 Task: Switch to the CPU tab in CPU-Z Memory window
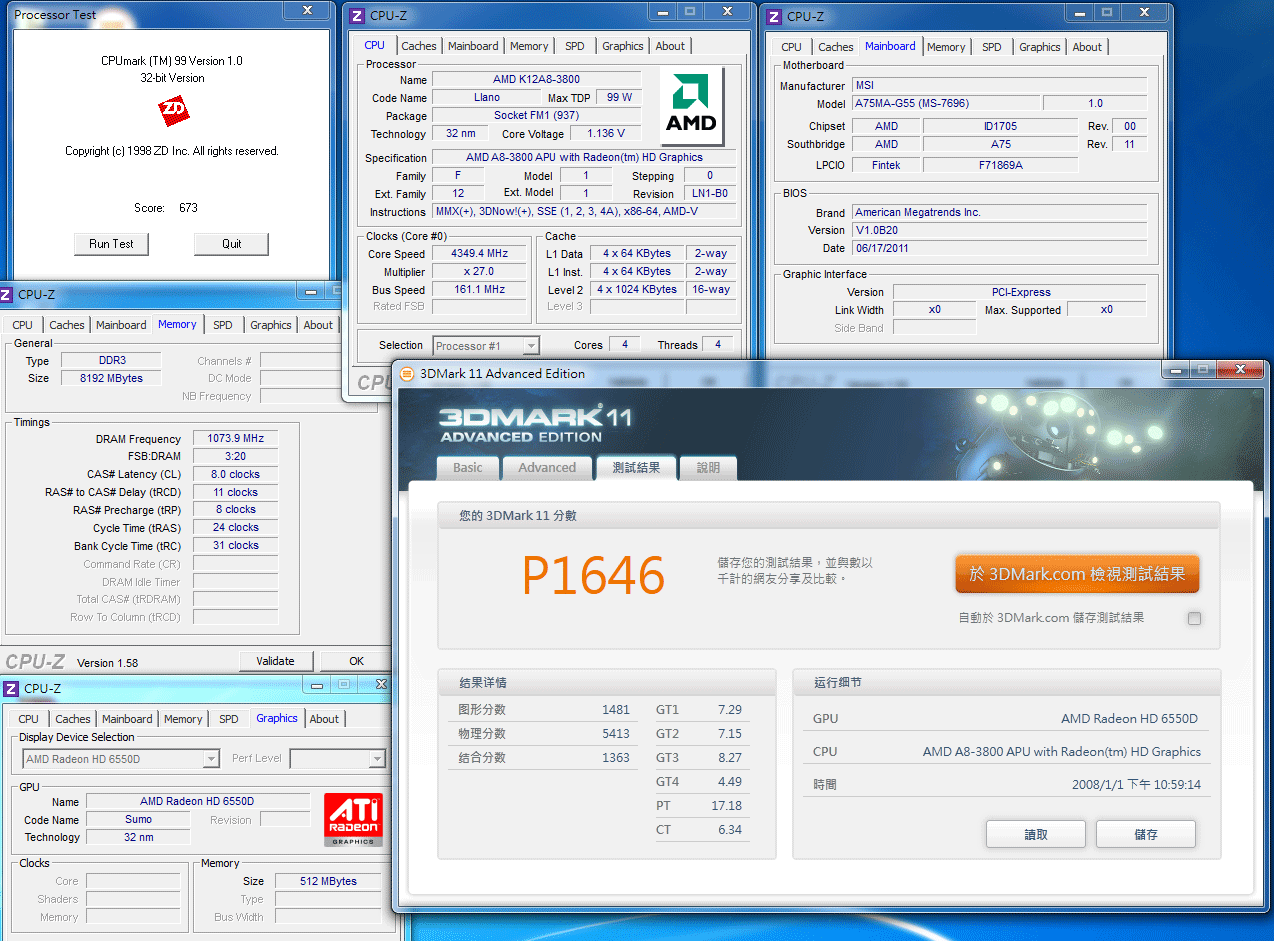23,325
